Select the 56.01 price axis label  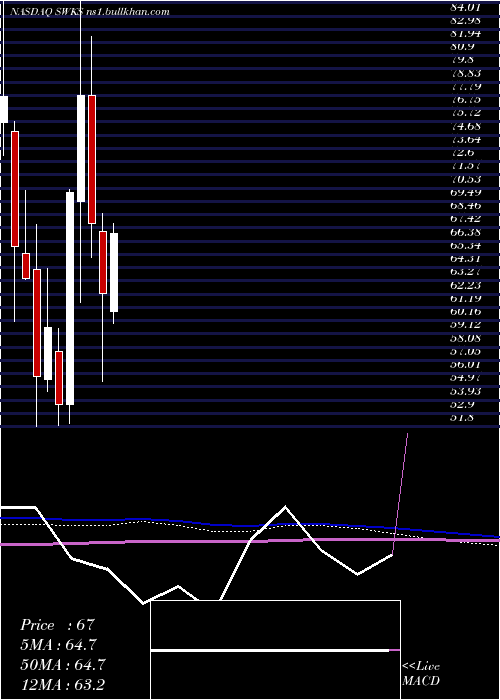465,365
